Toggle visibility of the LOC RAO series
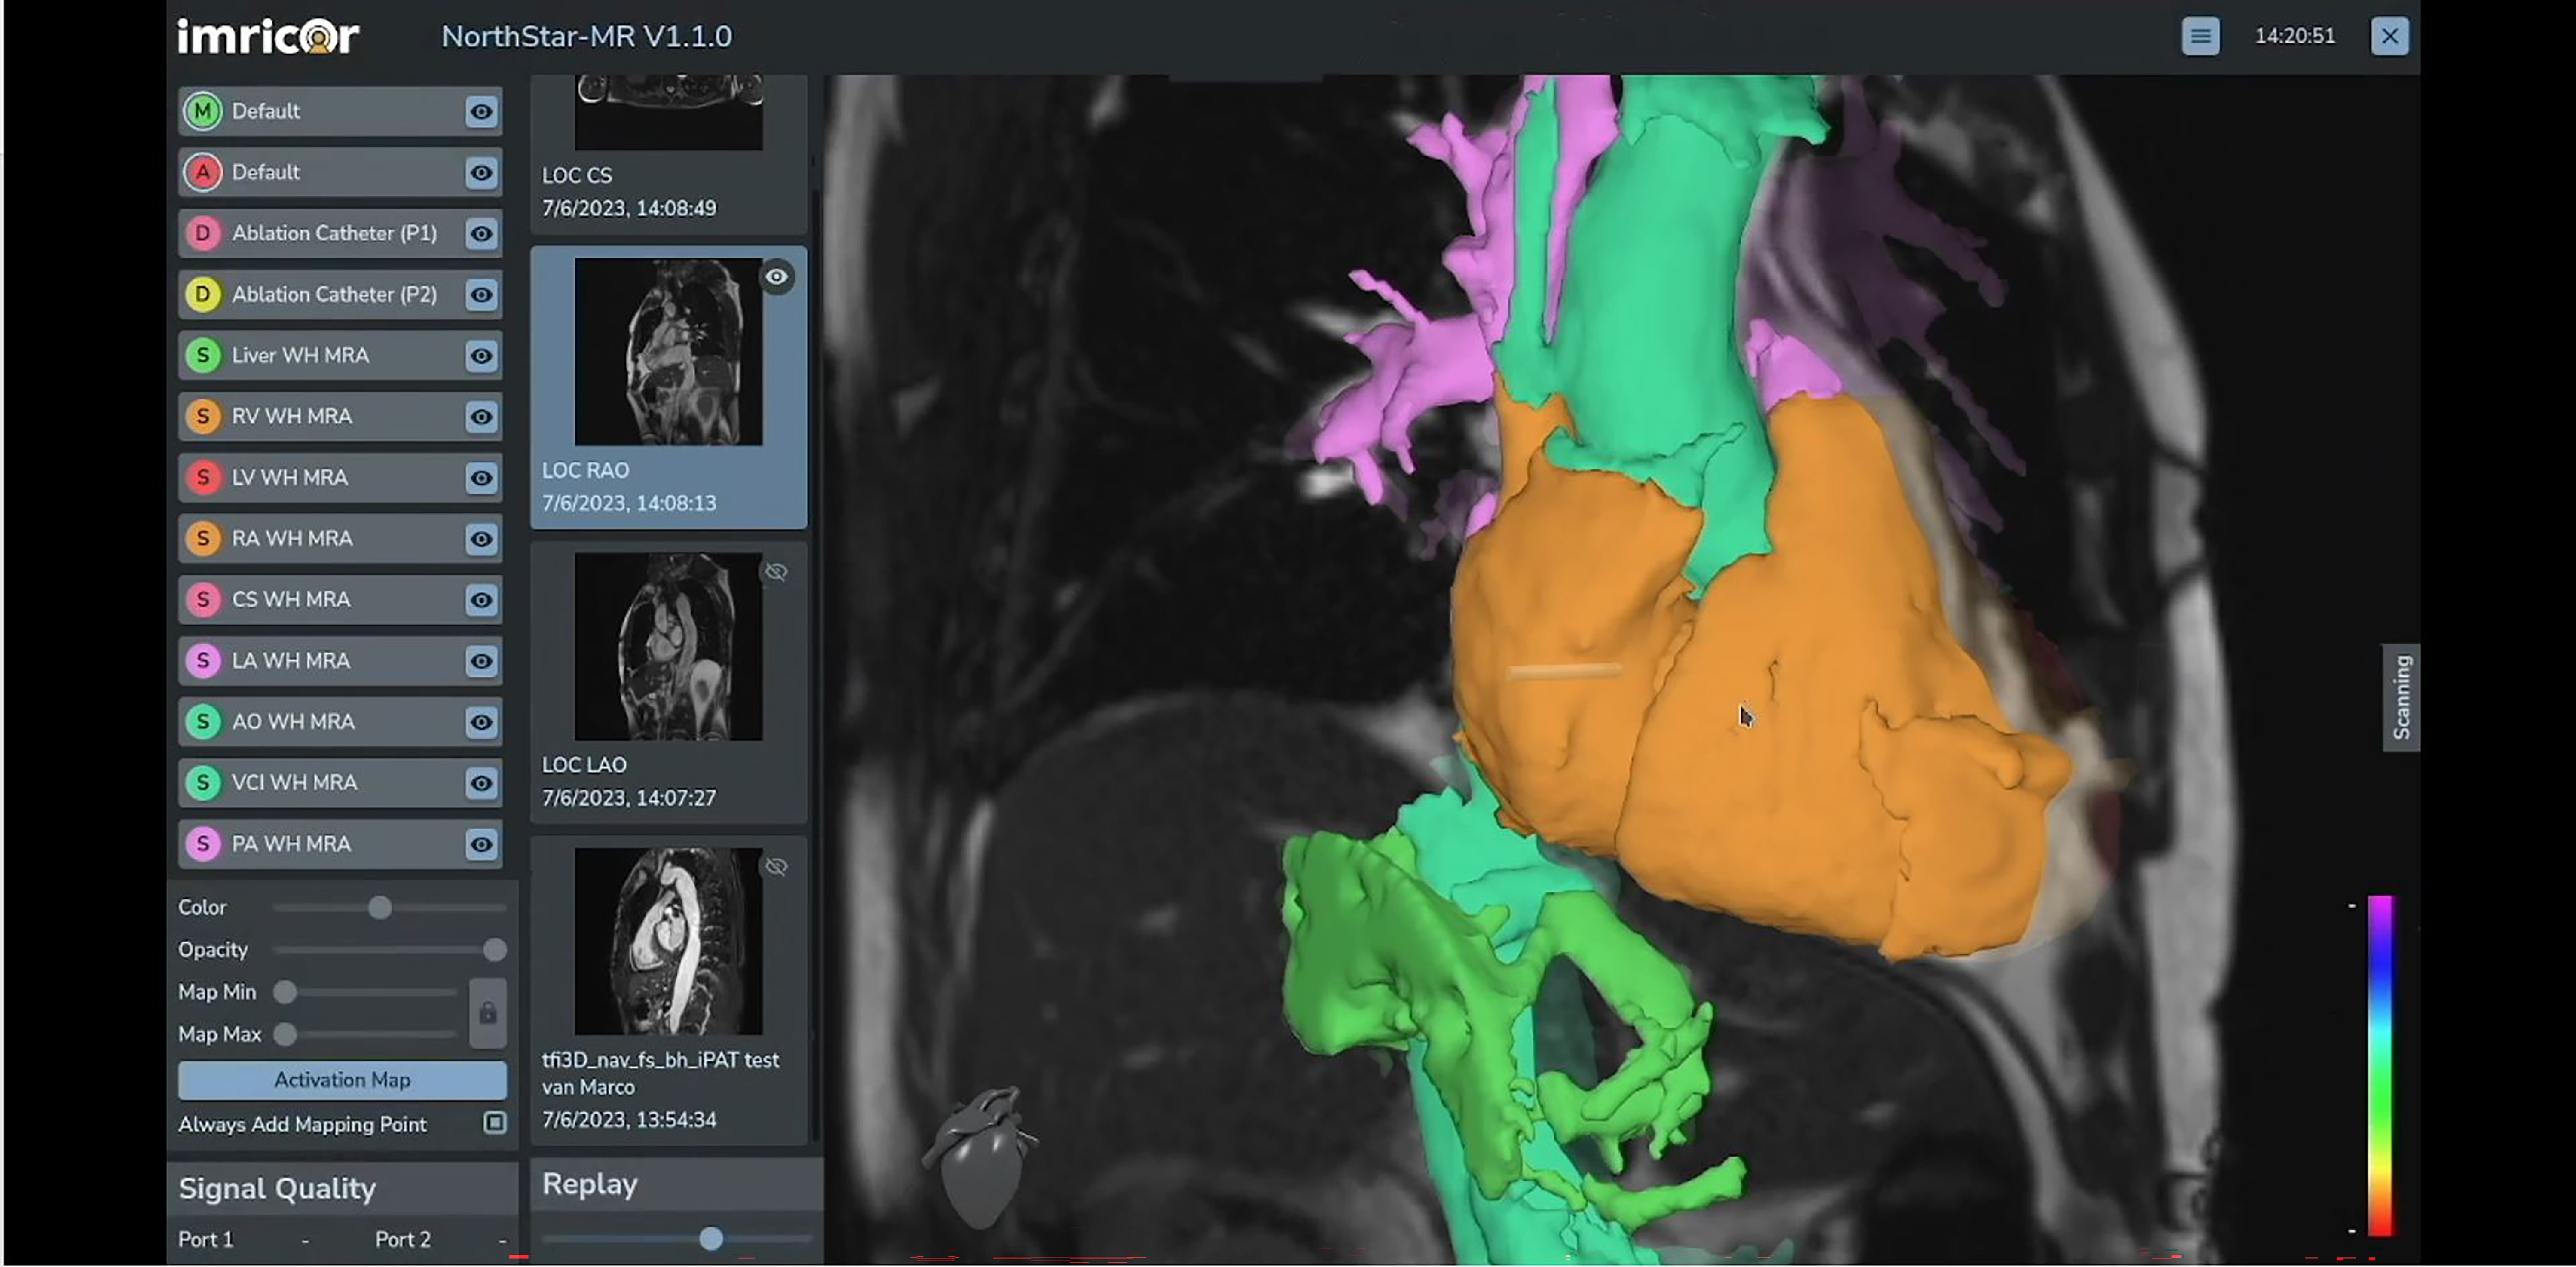2576x1267 pixels. point(777,277)
